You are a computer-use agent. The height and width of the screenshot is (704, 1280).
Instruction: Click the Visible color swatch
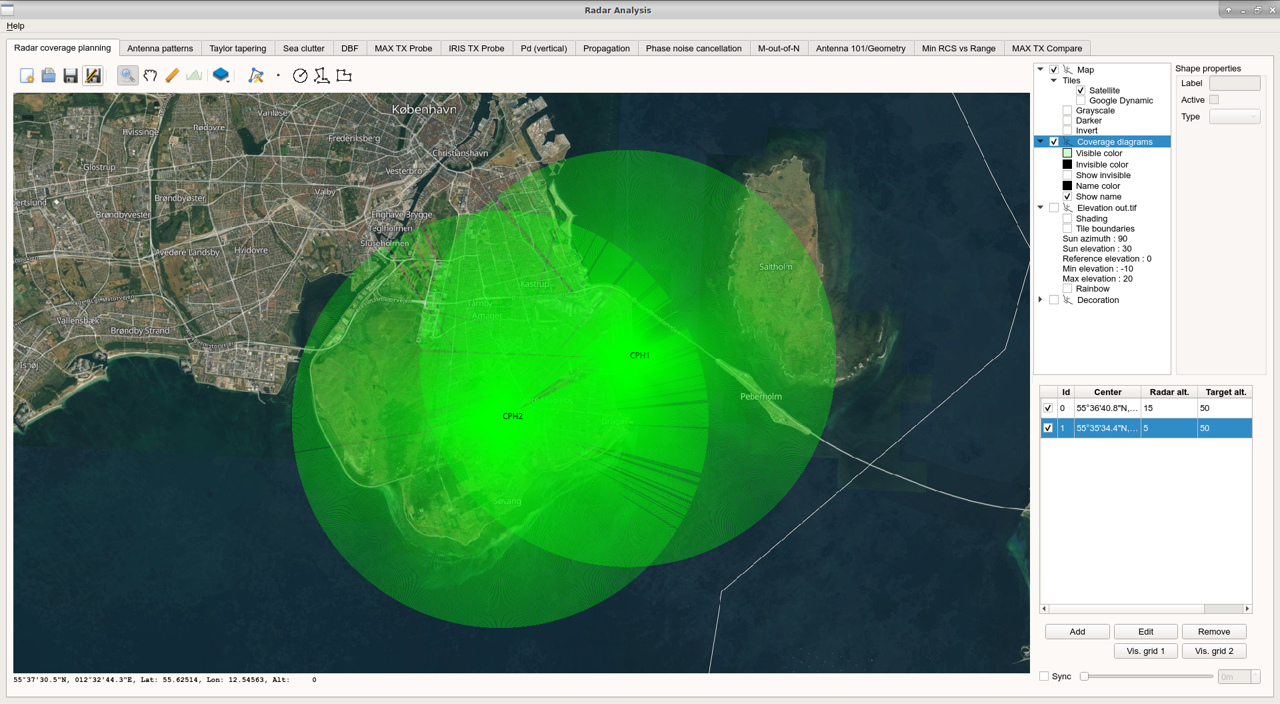(x=1067, y=152)
